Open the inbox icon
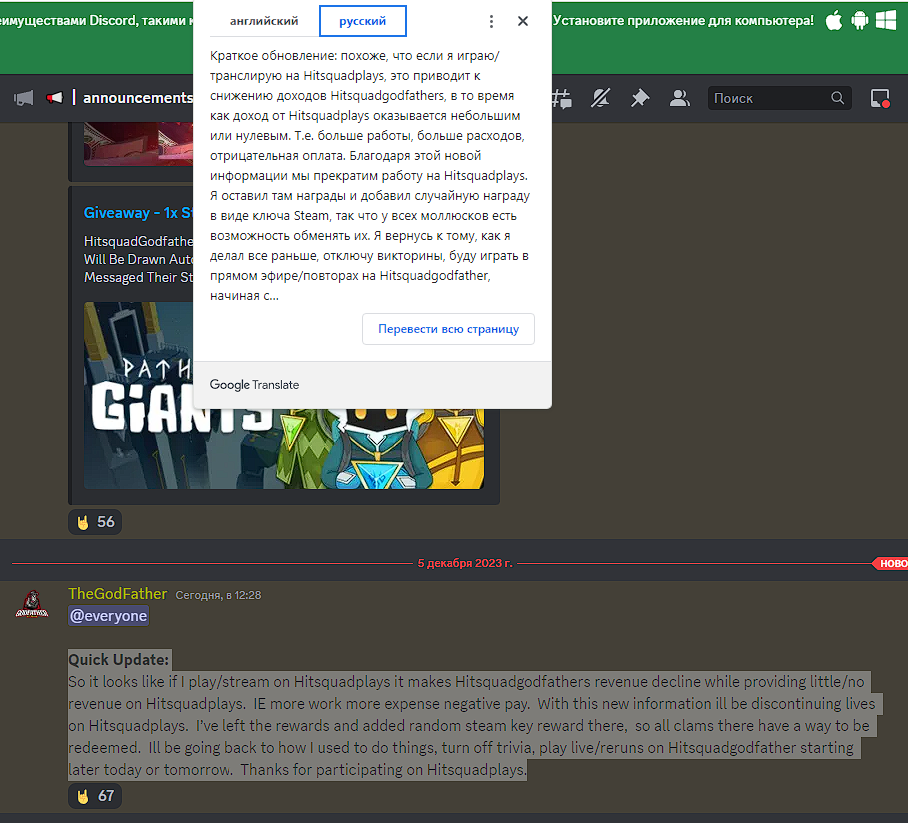This screenshot has height=823, width=908. coord(880,98)
